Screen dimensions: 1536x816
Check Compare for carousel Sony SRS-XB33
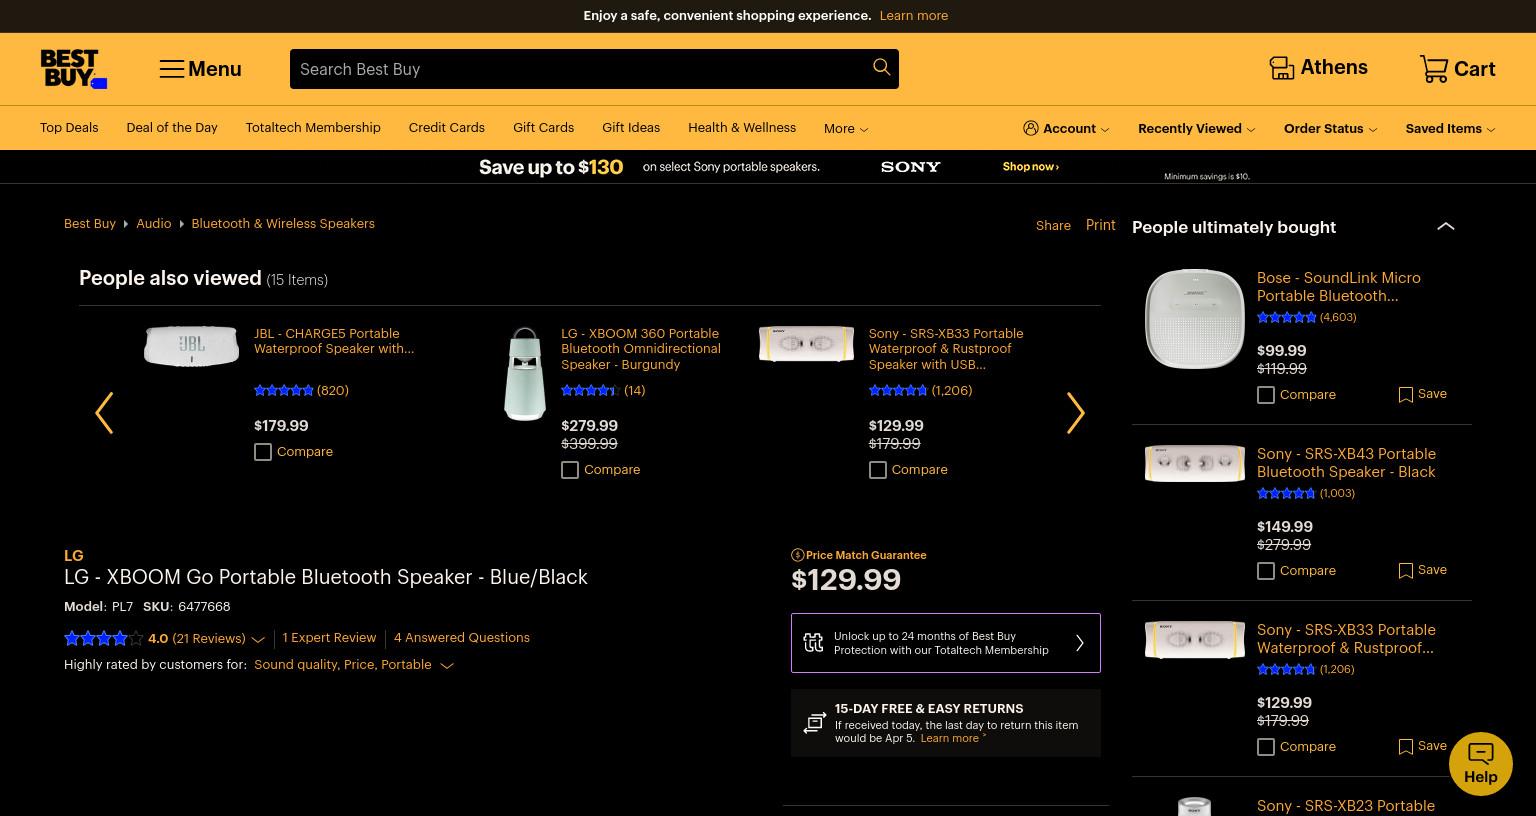pos(878,470)
